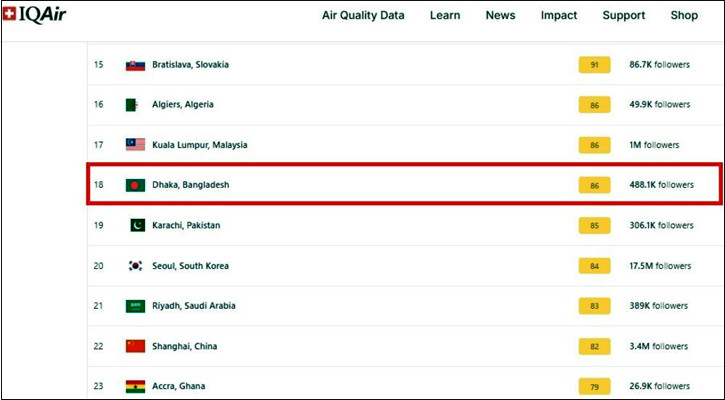725x400 pixels.
Task: Click AQI badge 82 for Shanghai
Action: [595, 346]
